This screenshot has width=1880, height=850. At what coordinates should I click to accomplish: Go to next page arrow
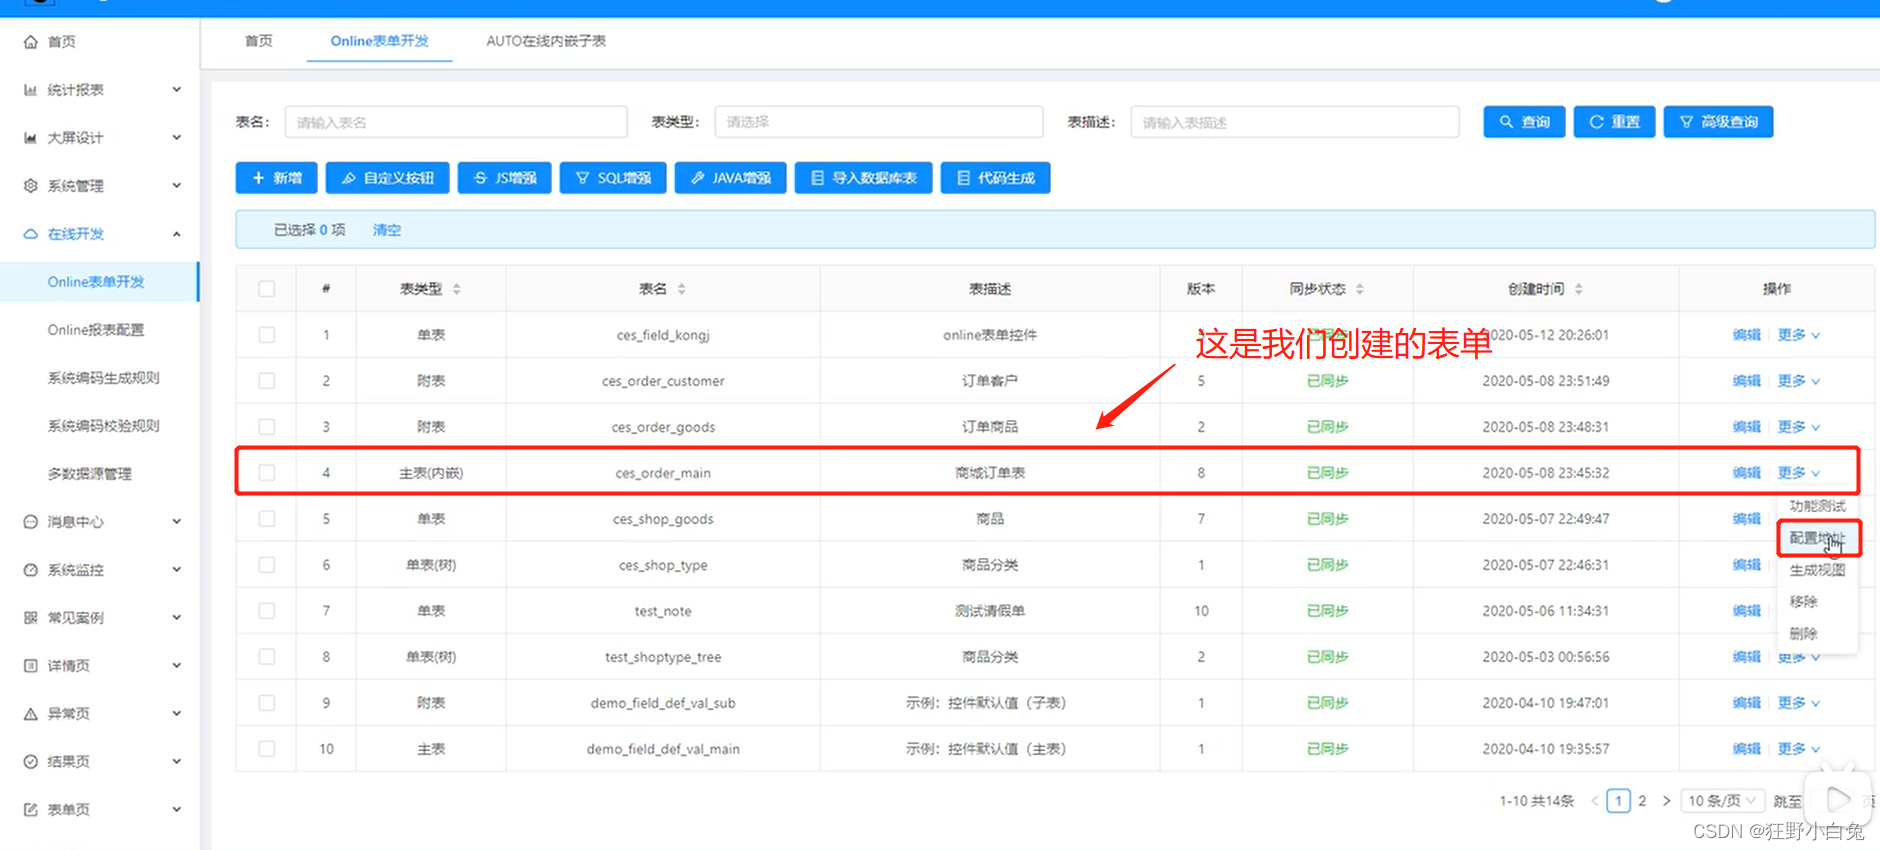(1666, 801)
